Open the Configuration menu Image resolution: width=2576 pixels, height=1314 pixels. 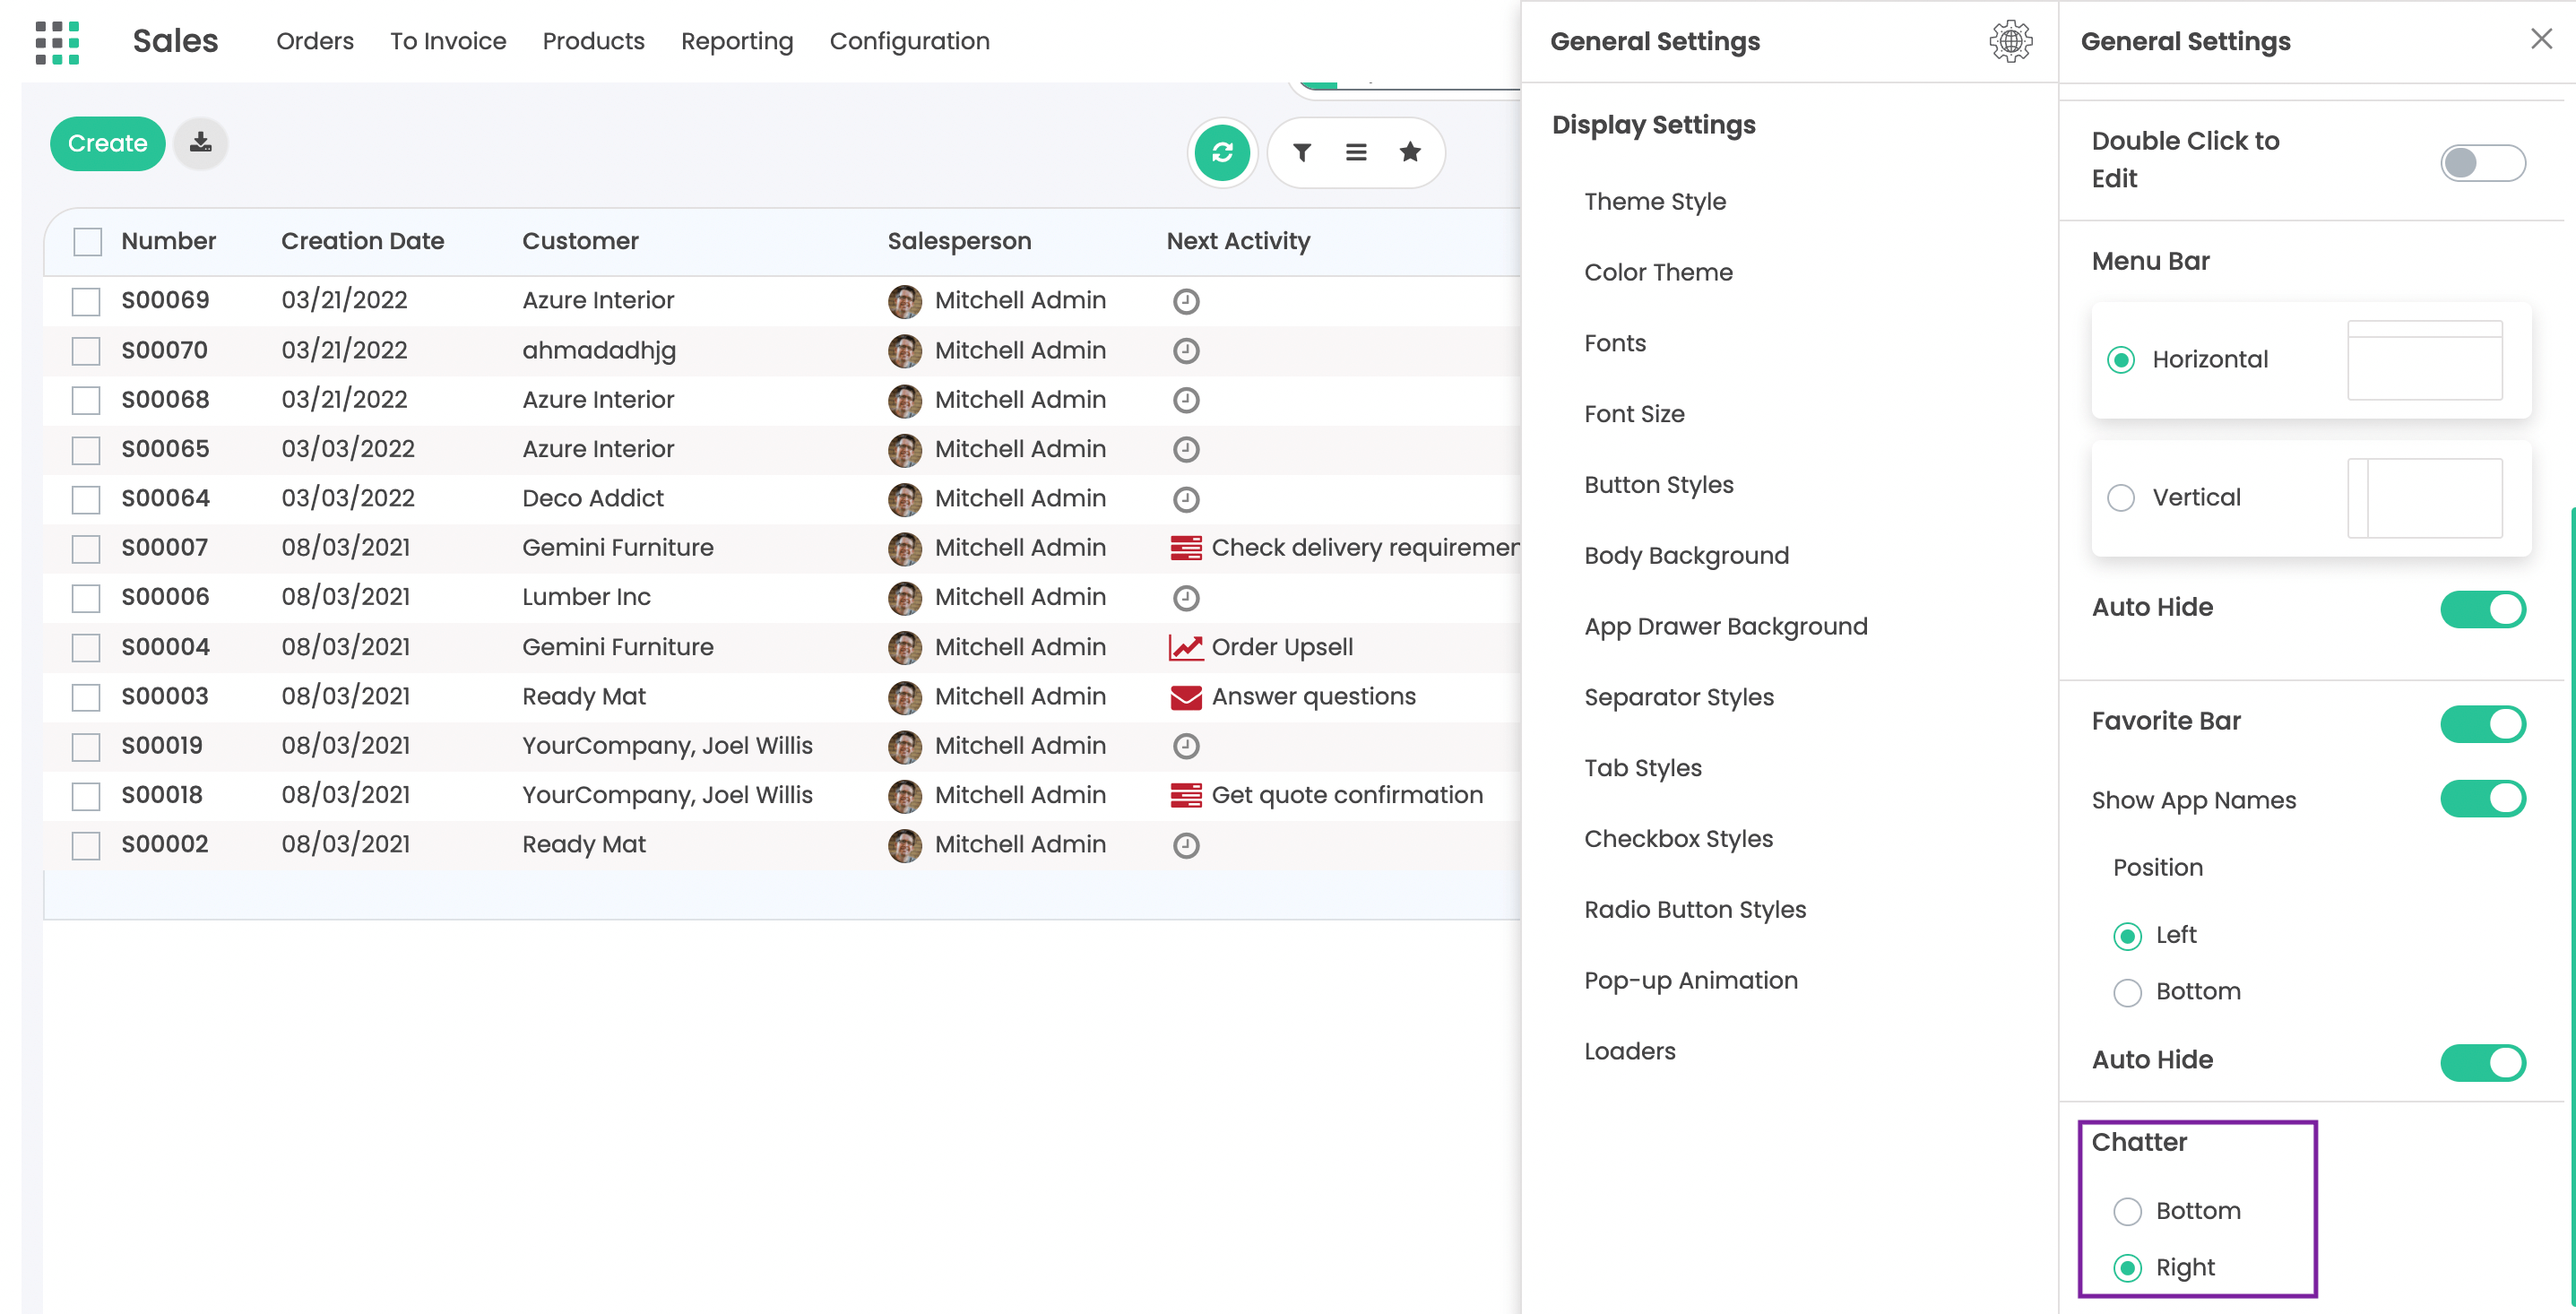908,41
